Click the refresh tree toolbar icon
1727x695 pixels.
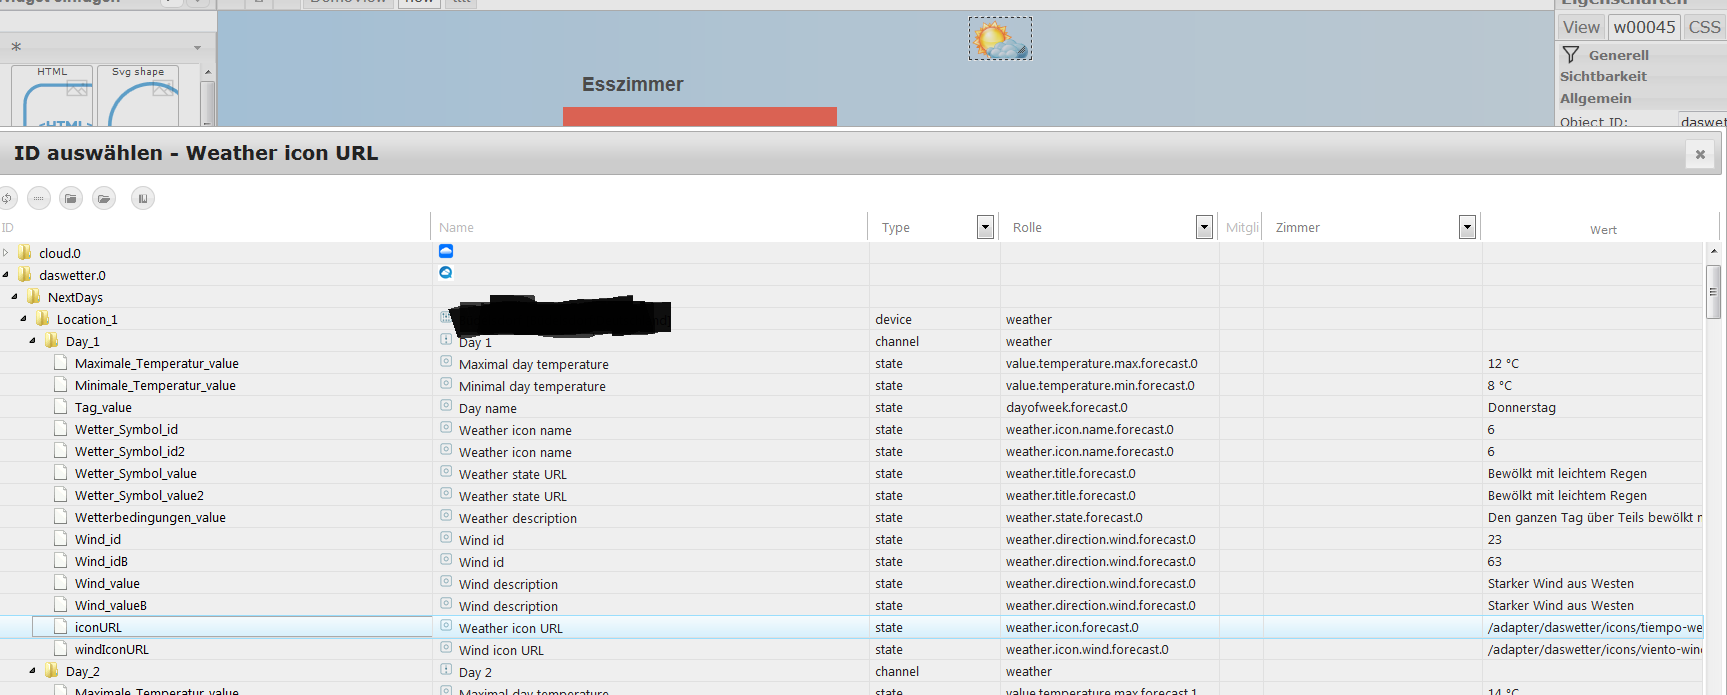point(6,198)
